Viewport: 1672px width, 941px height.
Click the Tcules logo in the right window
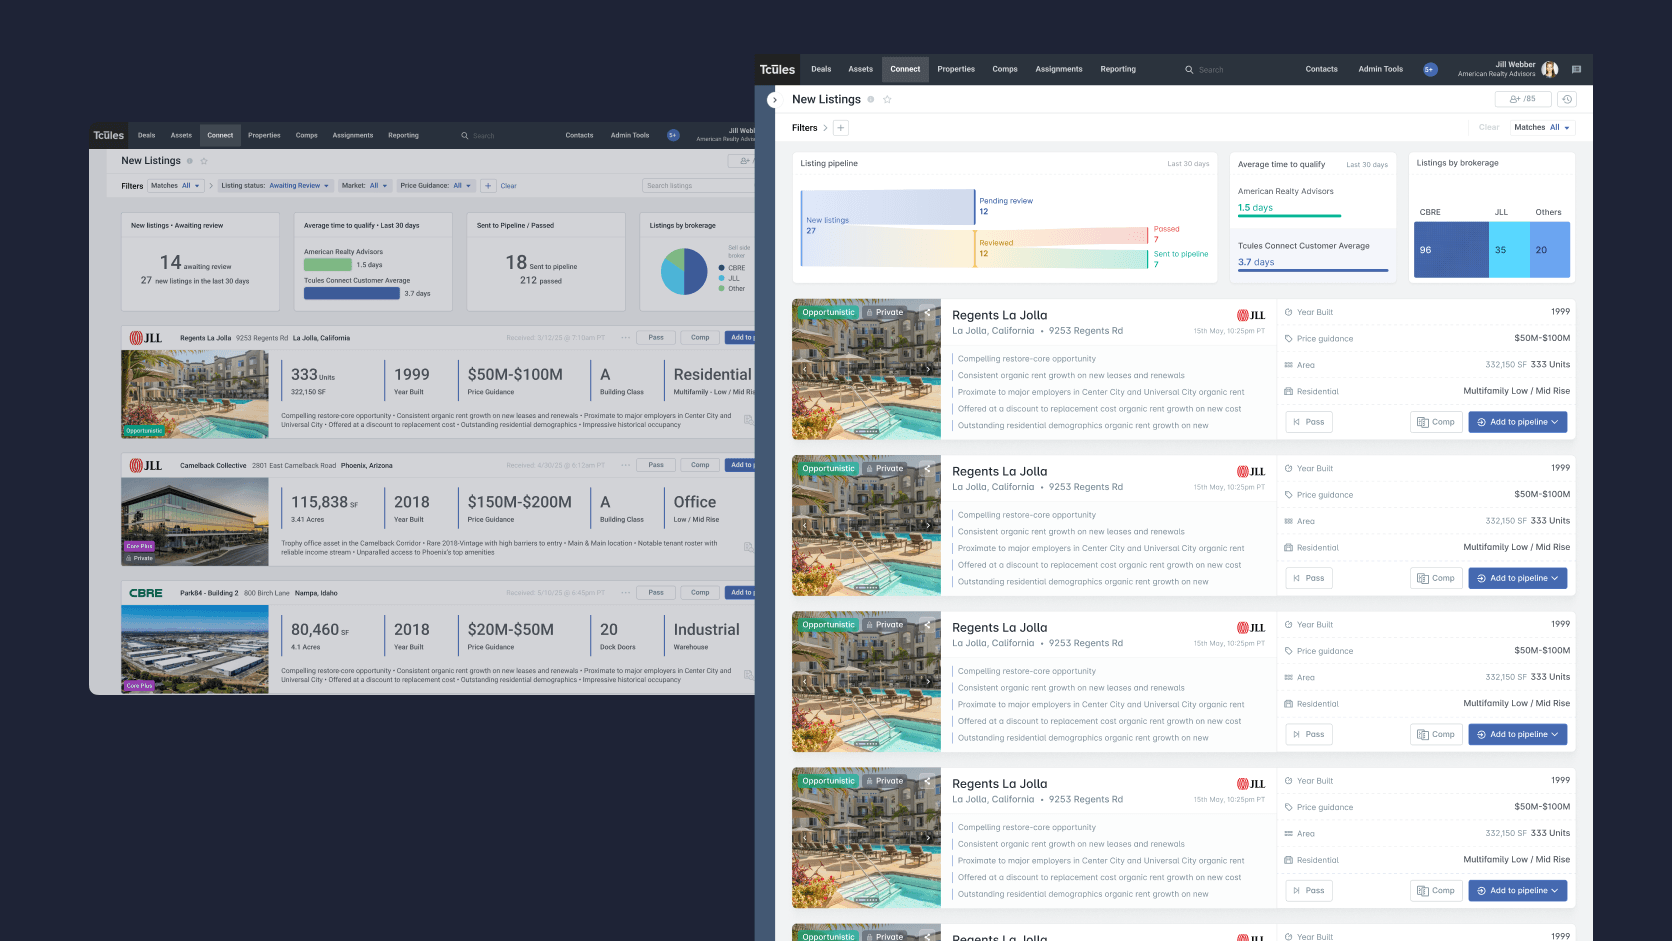pyautogui.click(x=777, y=70)
